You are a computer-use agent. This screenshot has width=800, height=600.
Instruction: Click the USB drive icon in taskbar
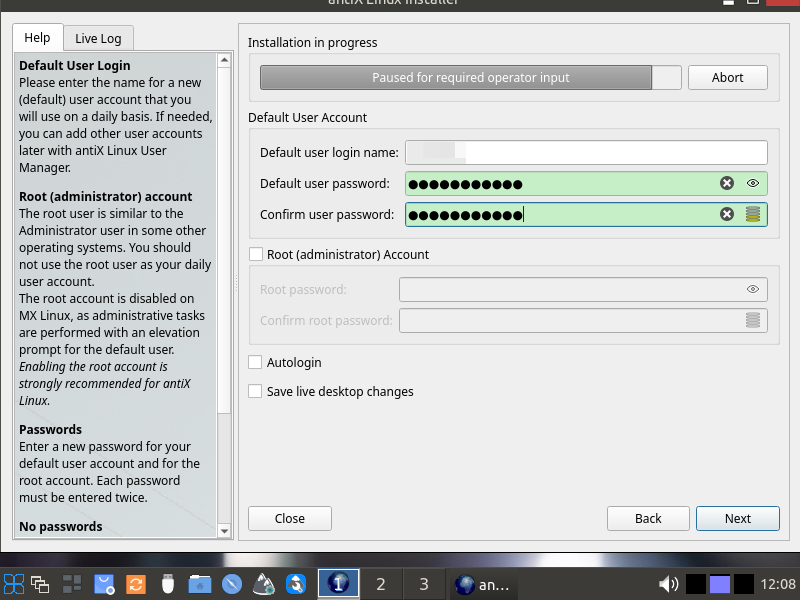click(168, 584)
